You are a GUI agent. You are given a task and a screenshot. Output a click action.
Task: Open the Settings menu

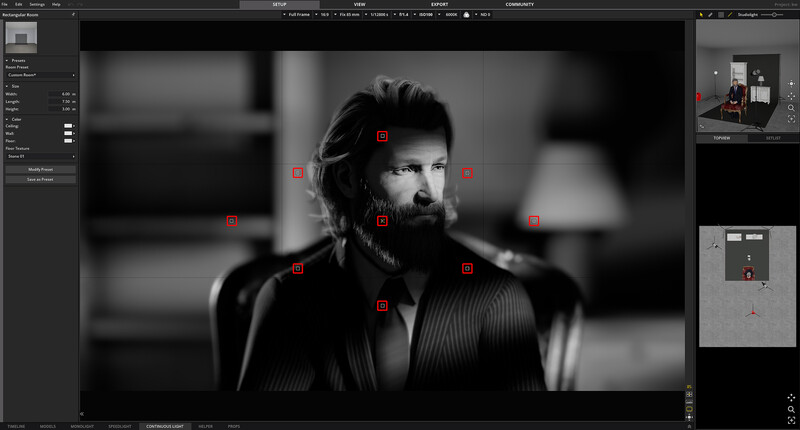[37, 4]
